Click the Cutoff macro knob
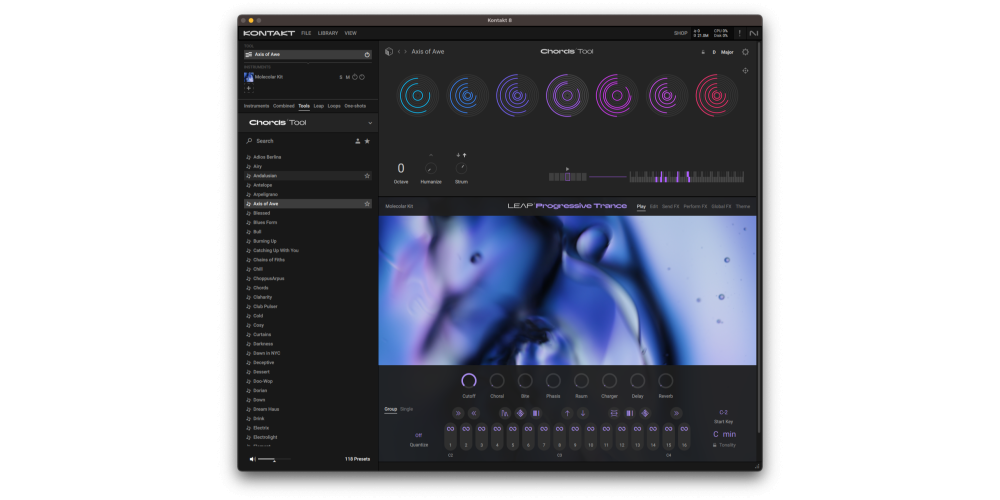The image size is (1000, 500). [469, 381]
